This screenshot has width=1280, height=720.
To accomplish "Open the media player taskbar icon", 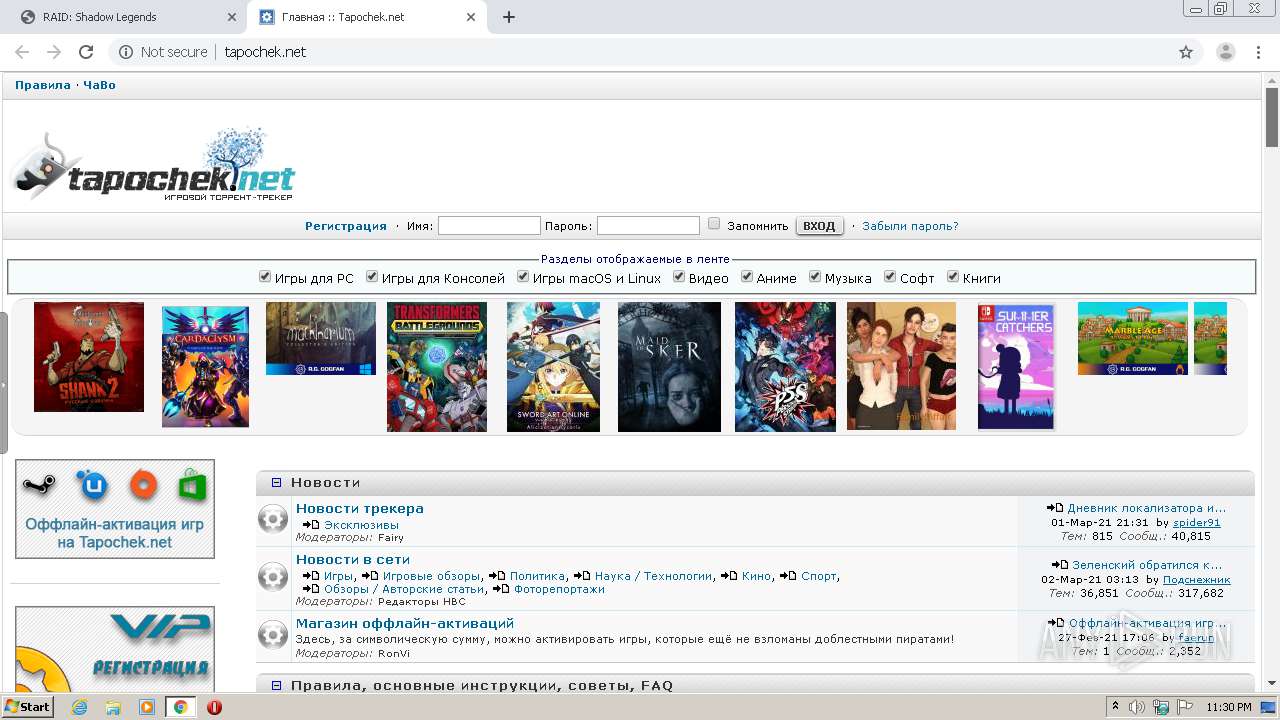I will point(147,707).
